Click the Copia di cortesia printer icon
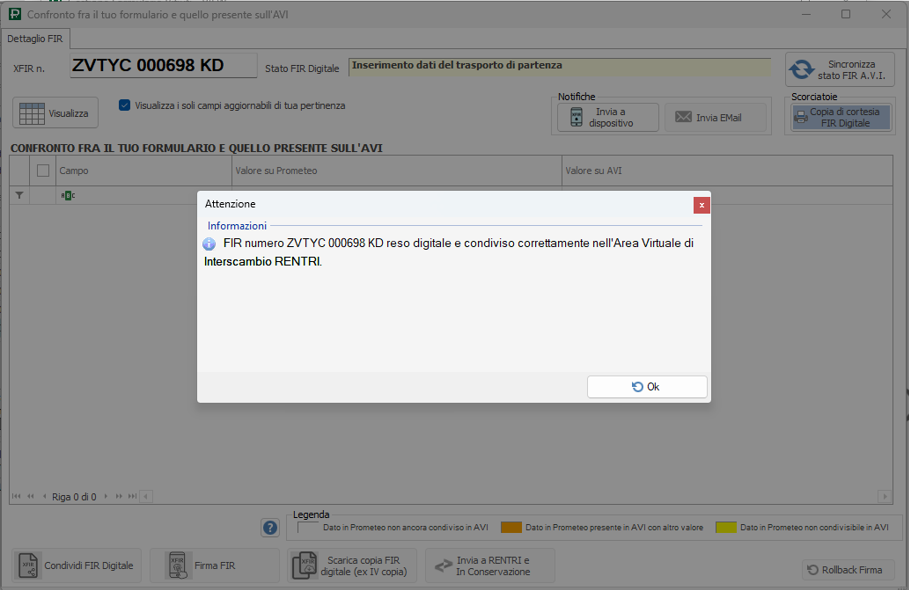 pyautogui.click(x=800, y=118)
